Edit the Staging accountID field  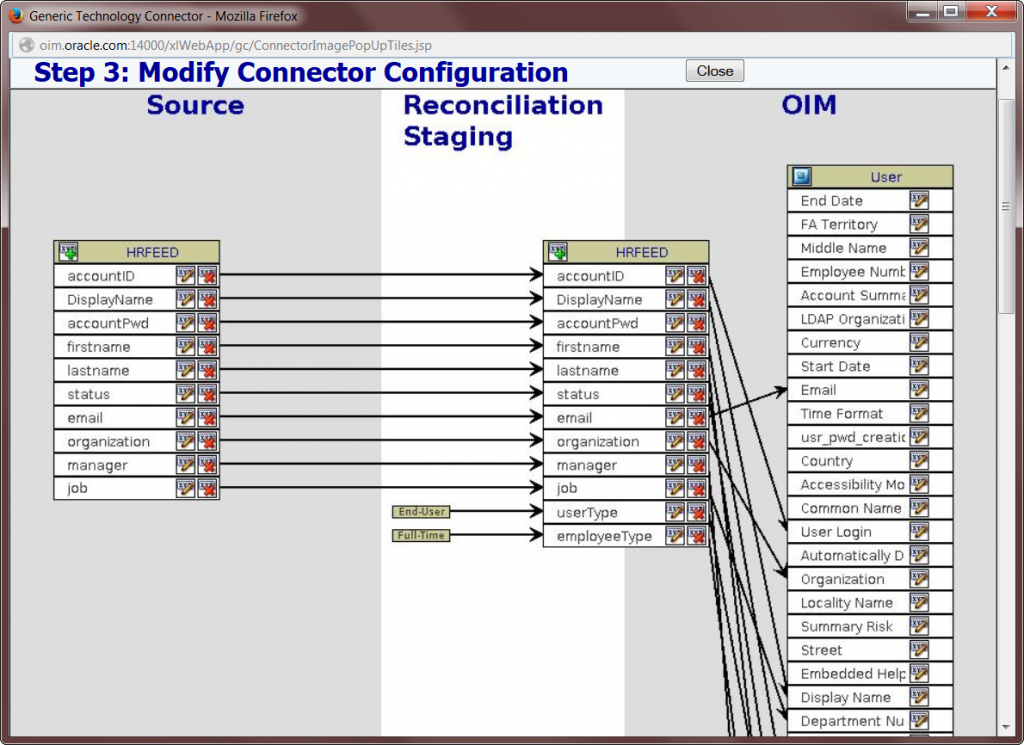pos(675,276)
